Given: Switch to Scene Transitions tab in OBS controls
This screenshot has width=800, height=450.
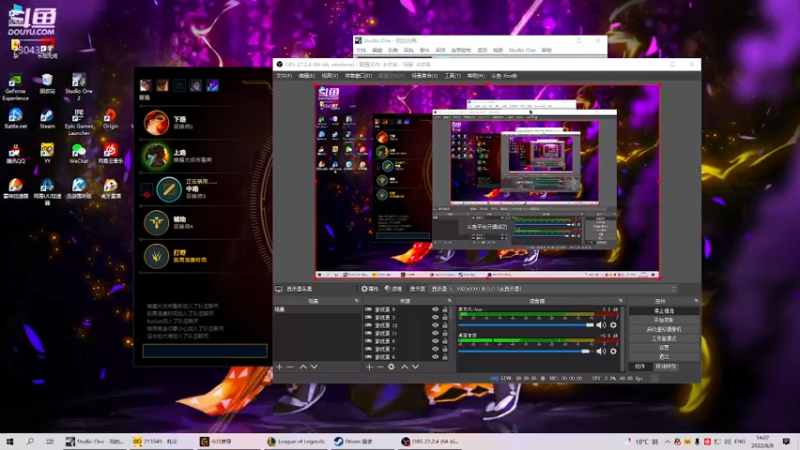Looking at the screenshot, I should 666,366.
